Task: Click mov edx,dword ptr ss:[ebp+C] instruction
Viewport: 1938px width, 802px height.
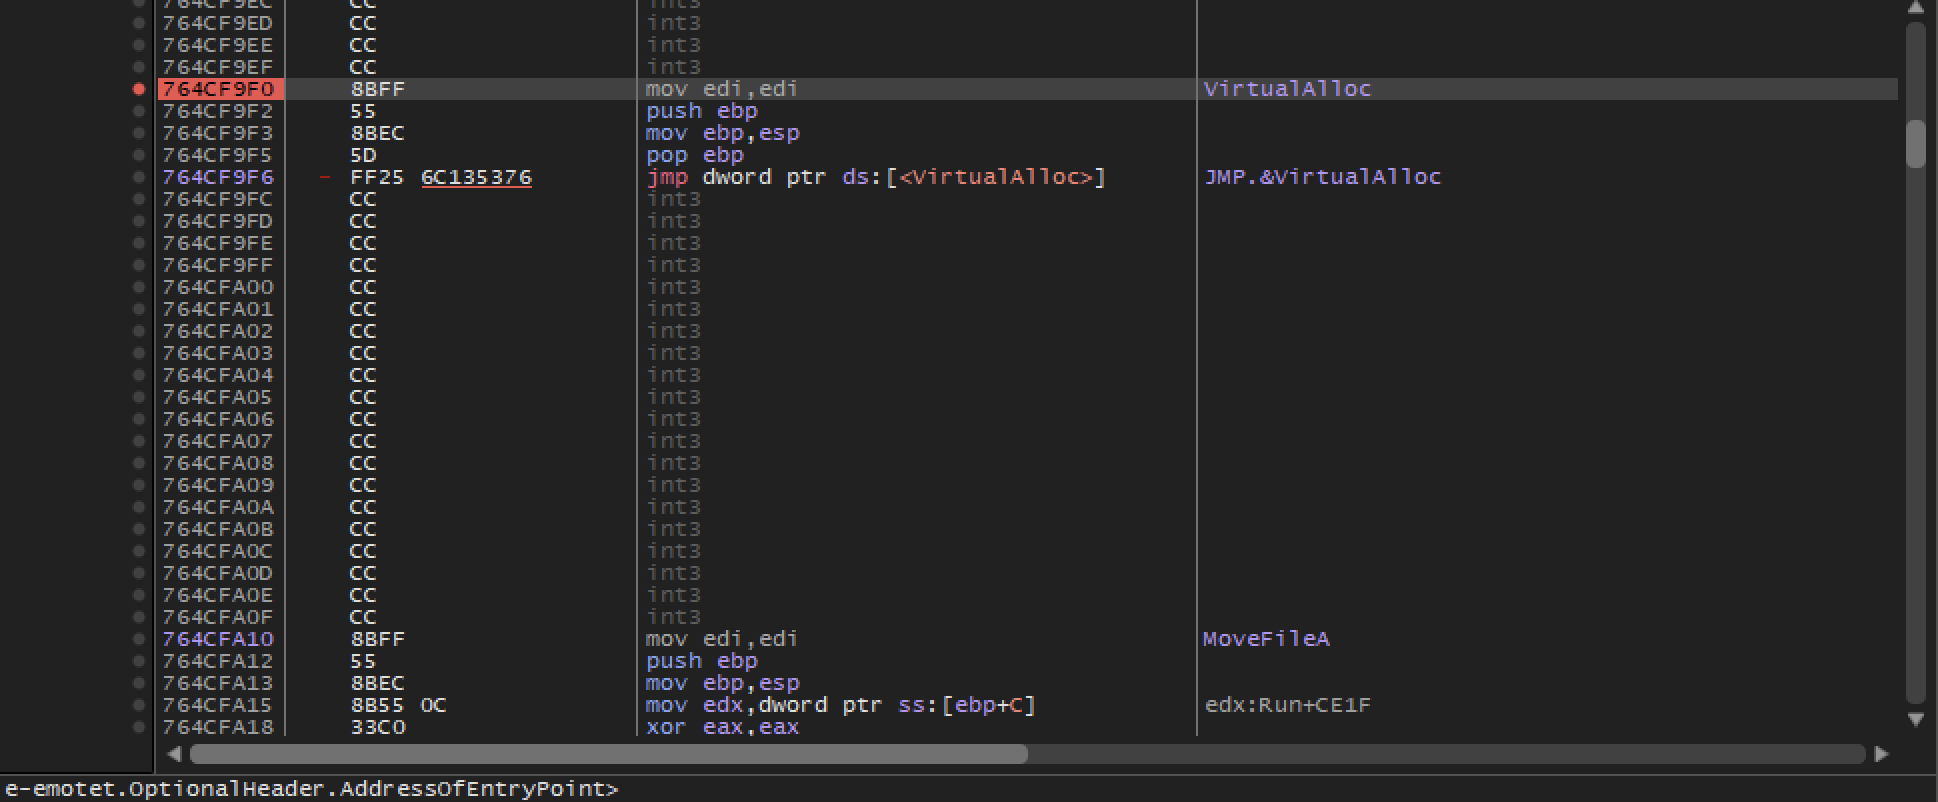Action: pos(840,705)
